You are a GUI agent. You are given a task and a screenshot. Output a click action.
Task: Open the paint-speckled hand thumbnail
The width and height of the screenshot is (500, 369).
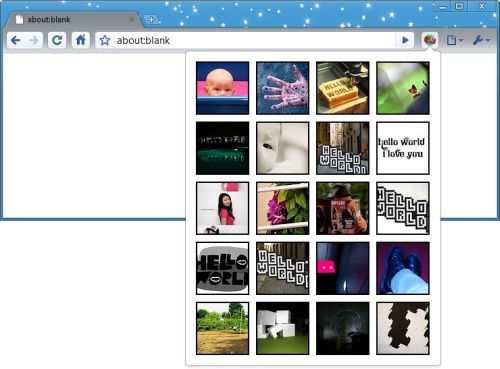point(283,88)
